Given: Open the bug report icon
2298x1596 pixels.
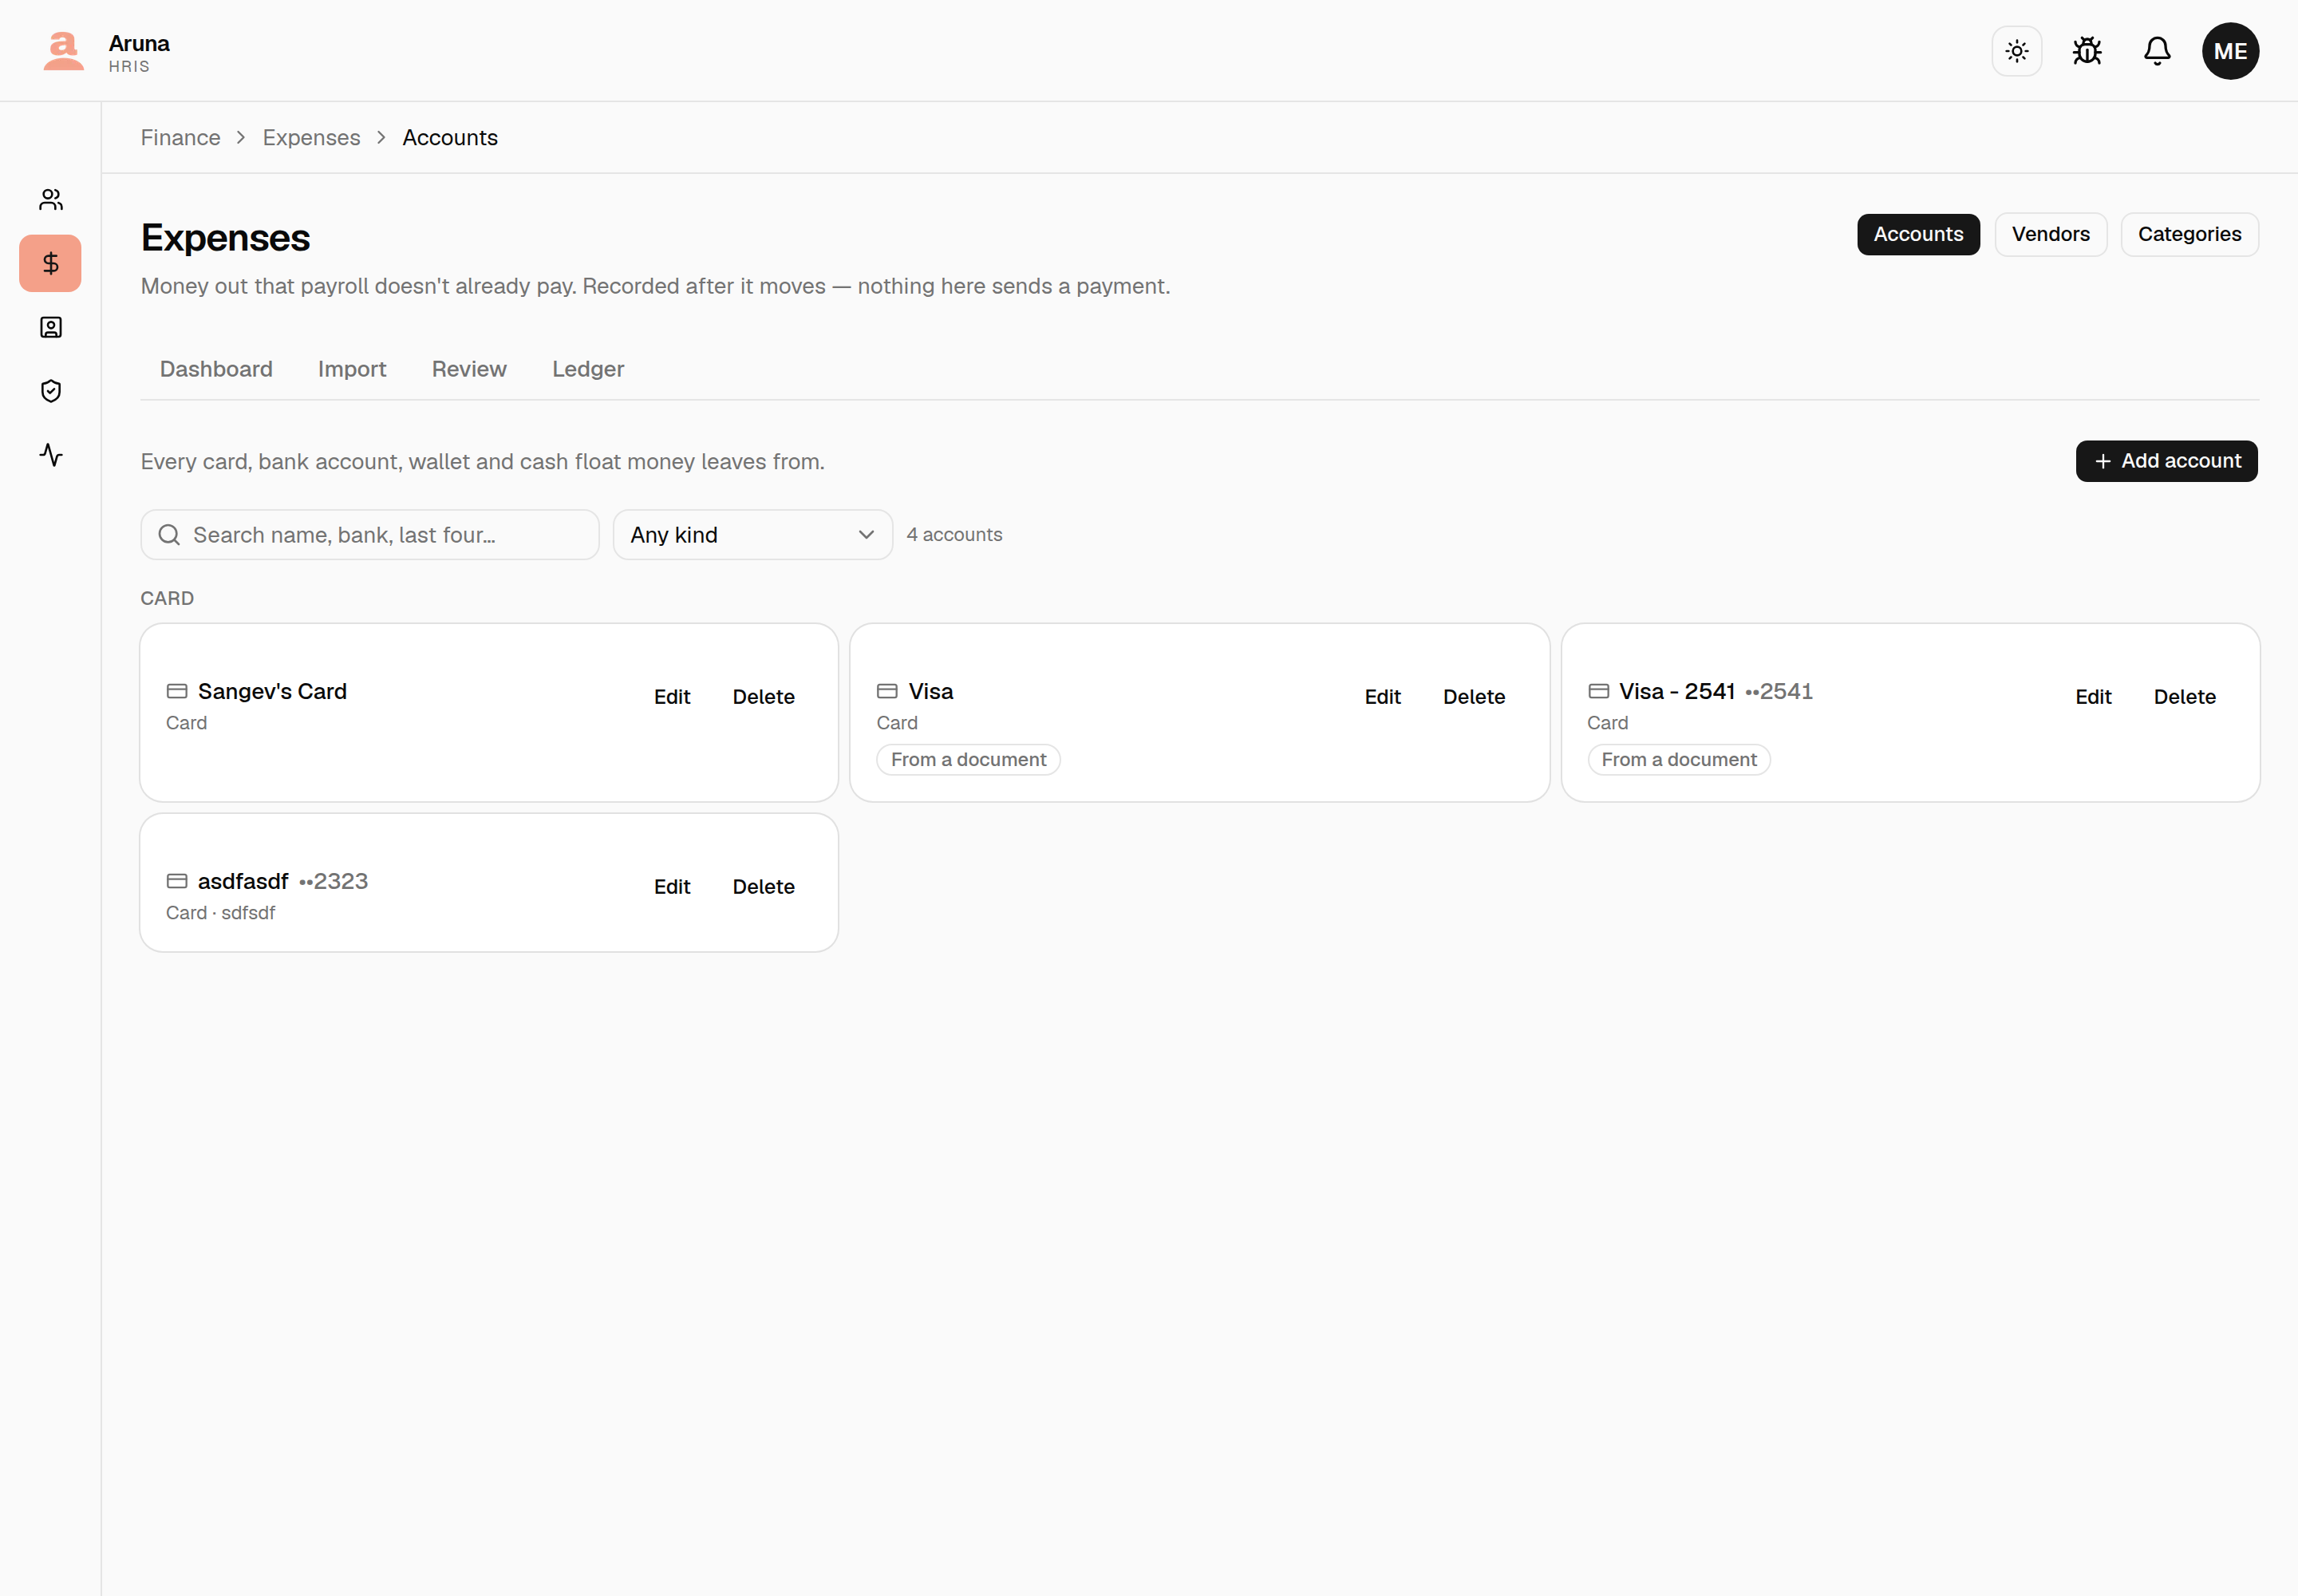Looking at the screenshot, I should (x=2086, y=51).
